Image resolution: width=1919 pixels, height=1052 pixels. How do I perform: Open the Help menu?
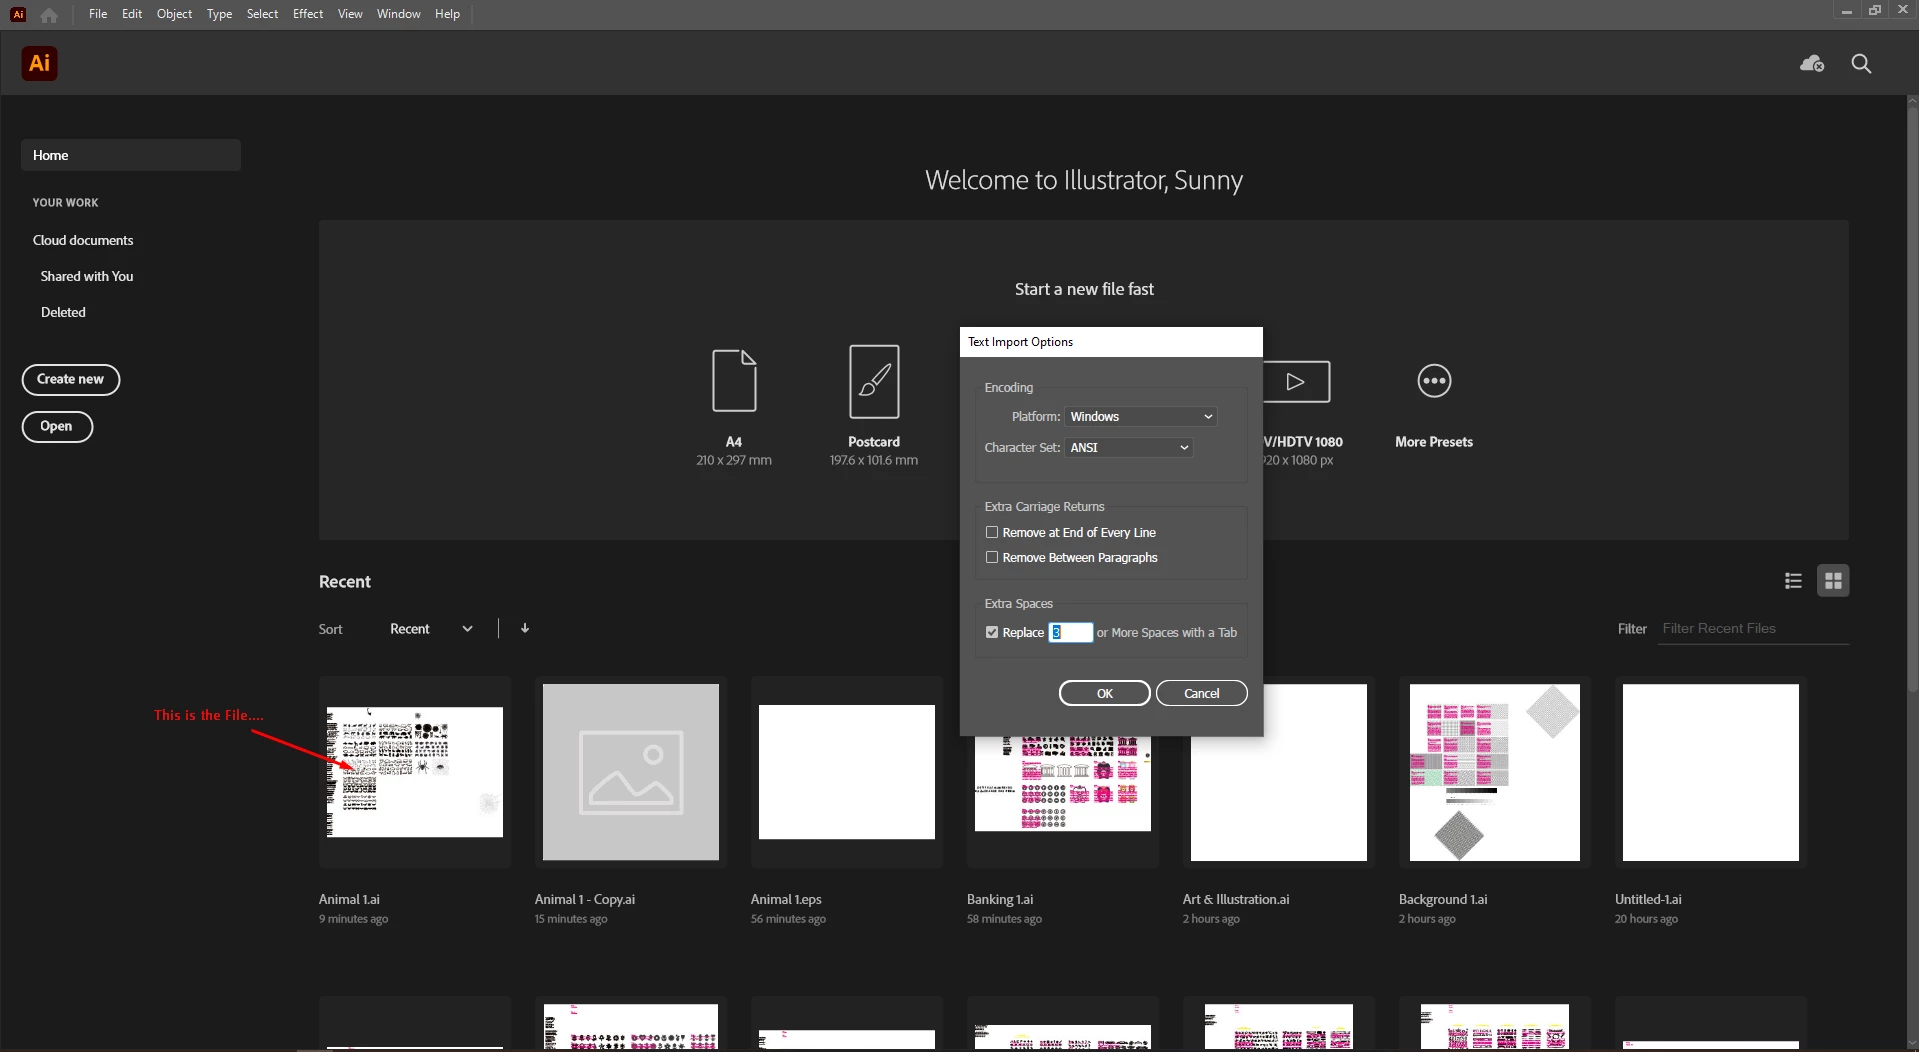(x=447, y=14)
